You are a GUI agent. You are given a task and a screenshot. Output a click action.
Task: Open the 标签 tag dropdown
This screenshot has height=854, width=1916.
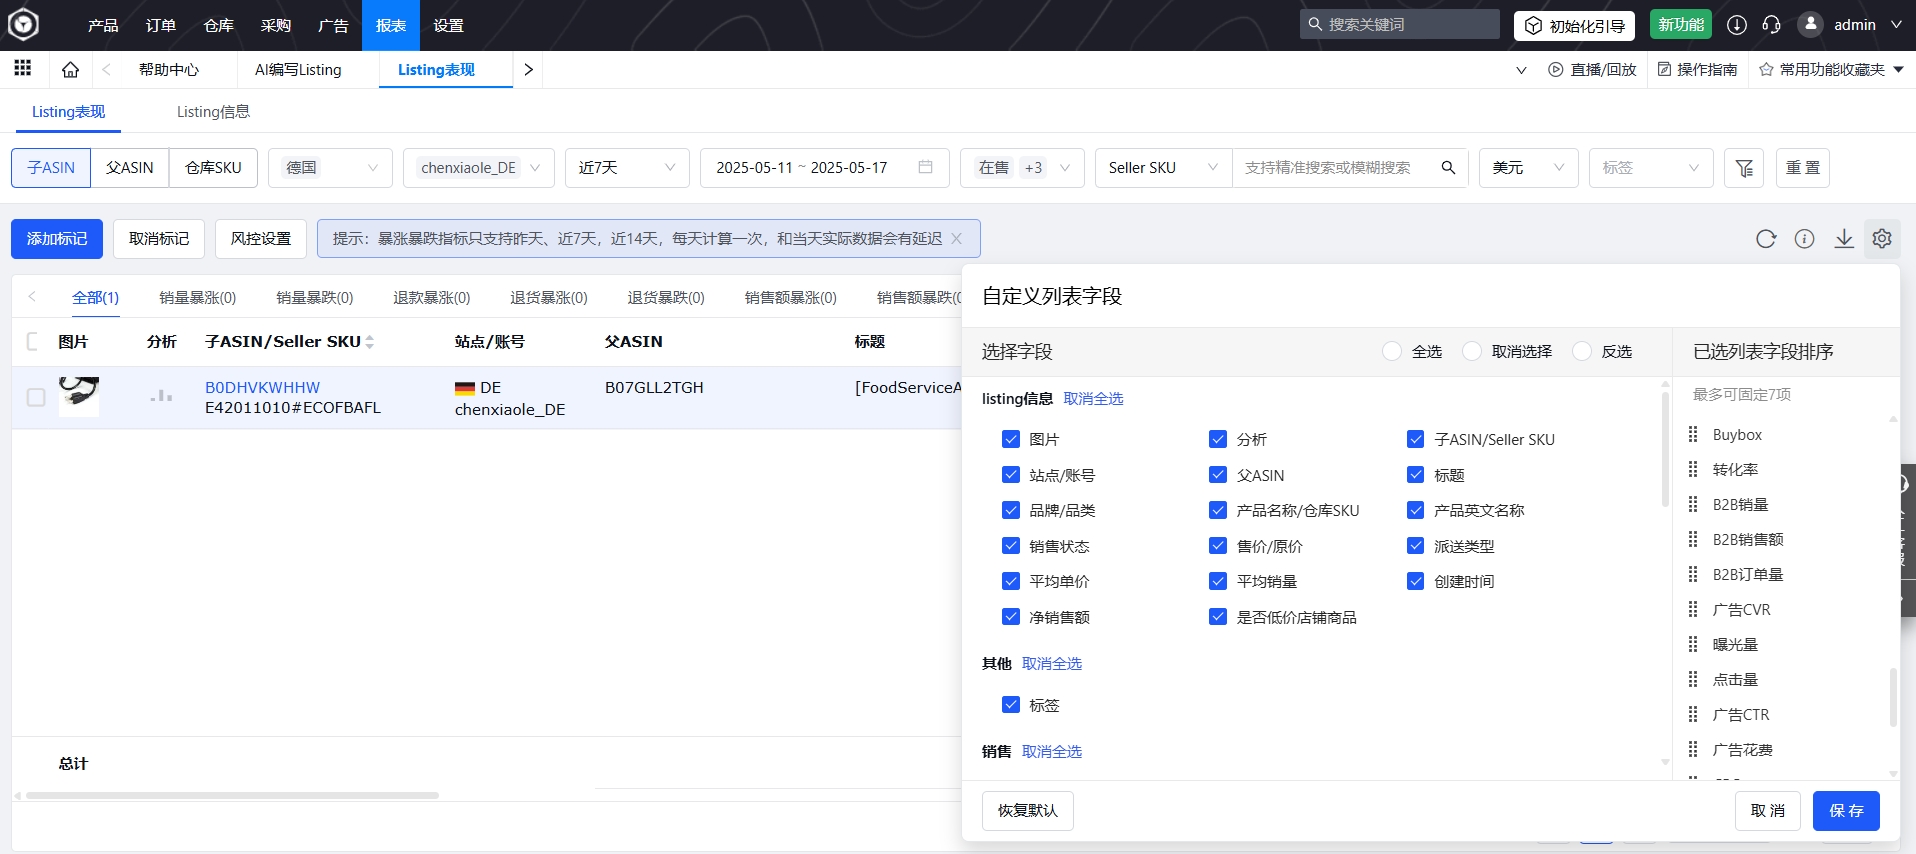pos(1651,168)
